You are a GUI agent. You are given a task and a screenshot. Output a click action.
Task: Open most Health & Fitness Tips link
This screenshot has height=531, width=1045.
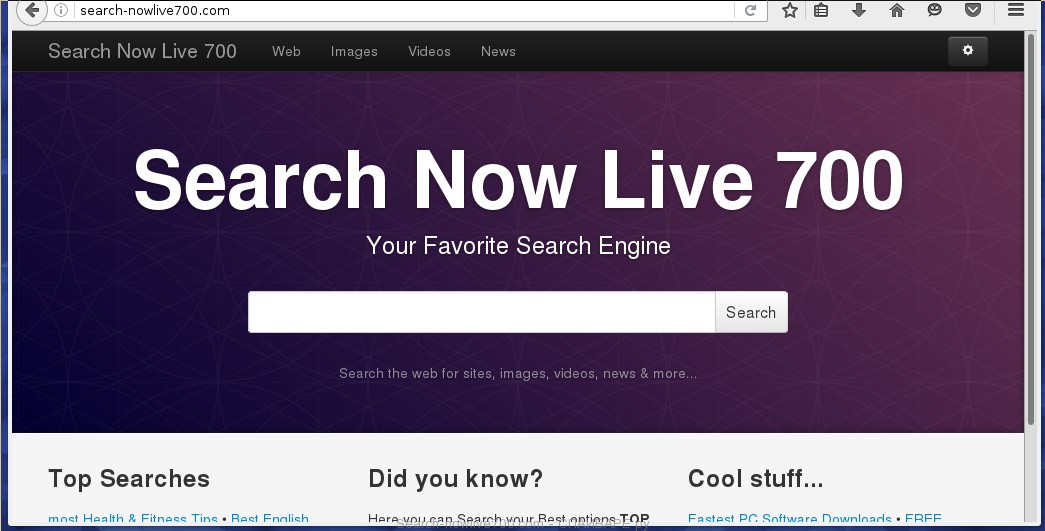[x=133, y=518]
